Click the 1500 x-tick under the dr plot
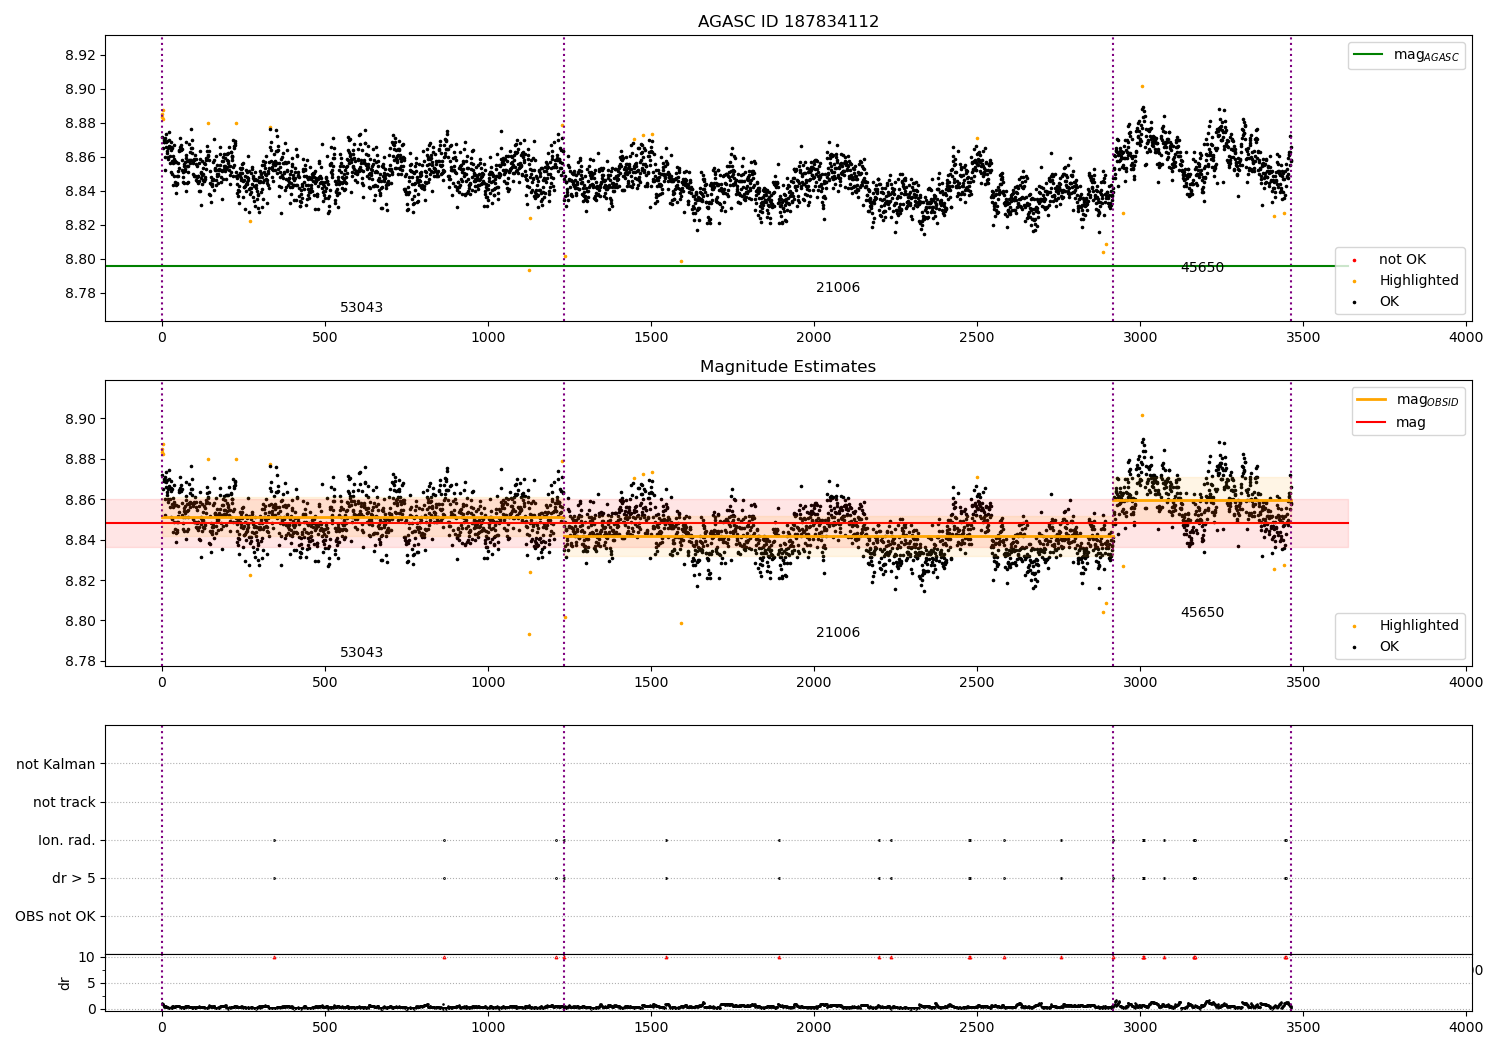 [651, 1027]
